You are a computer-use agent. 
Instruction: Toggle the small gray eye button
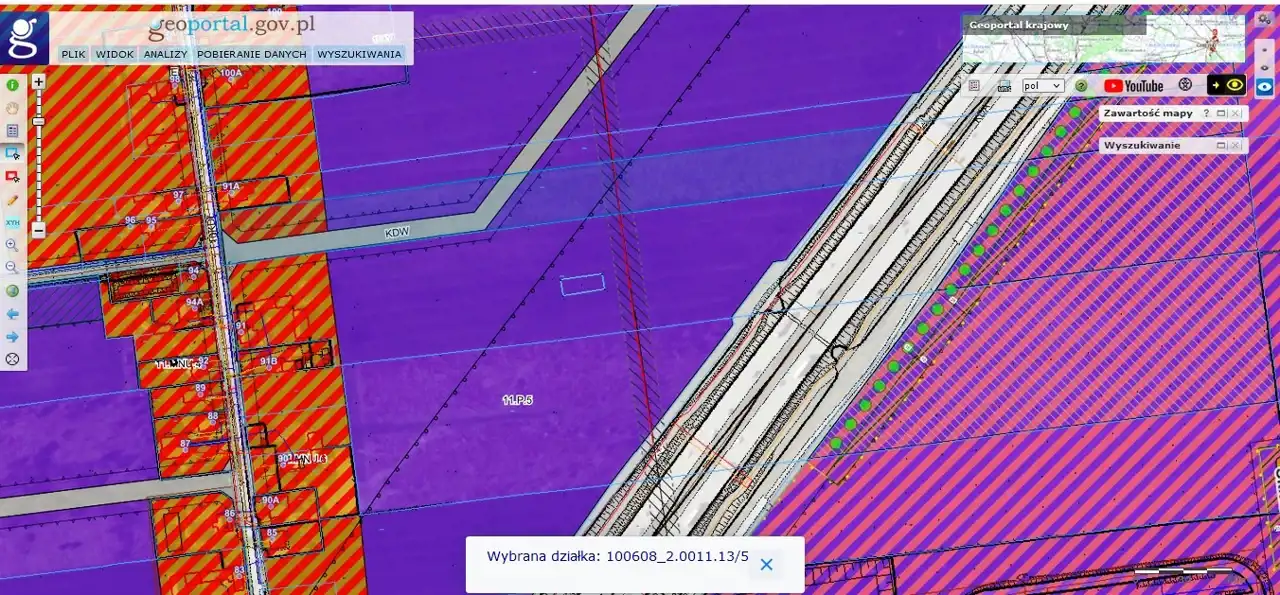[x=1265, y=66]
